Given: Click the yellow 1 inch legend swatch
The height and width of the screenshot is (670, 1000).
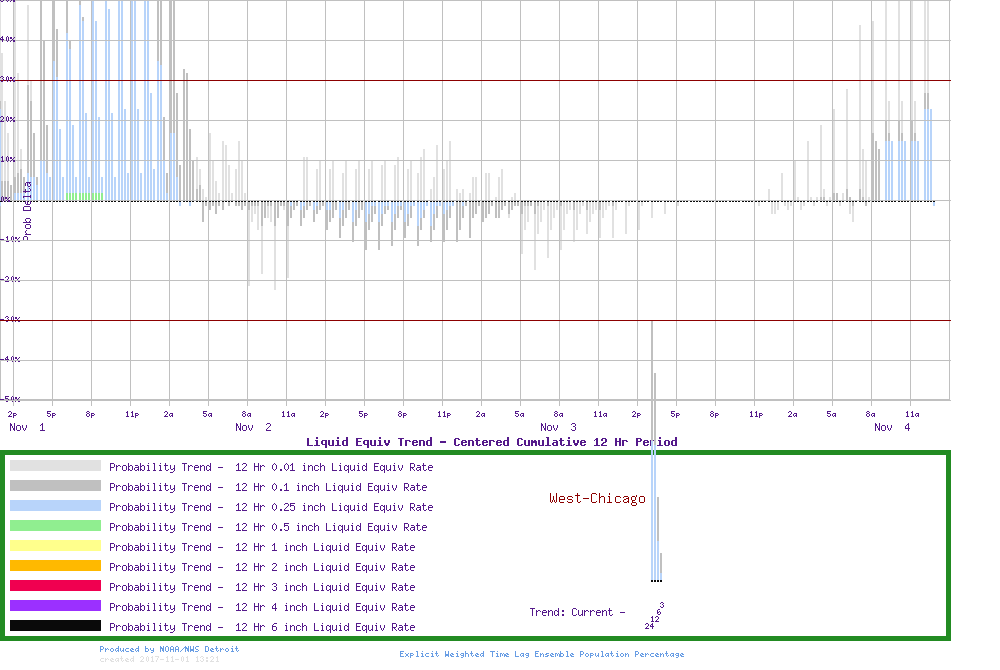Looking at the screenshot, I should (x=55, y=546).
